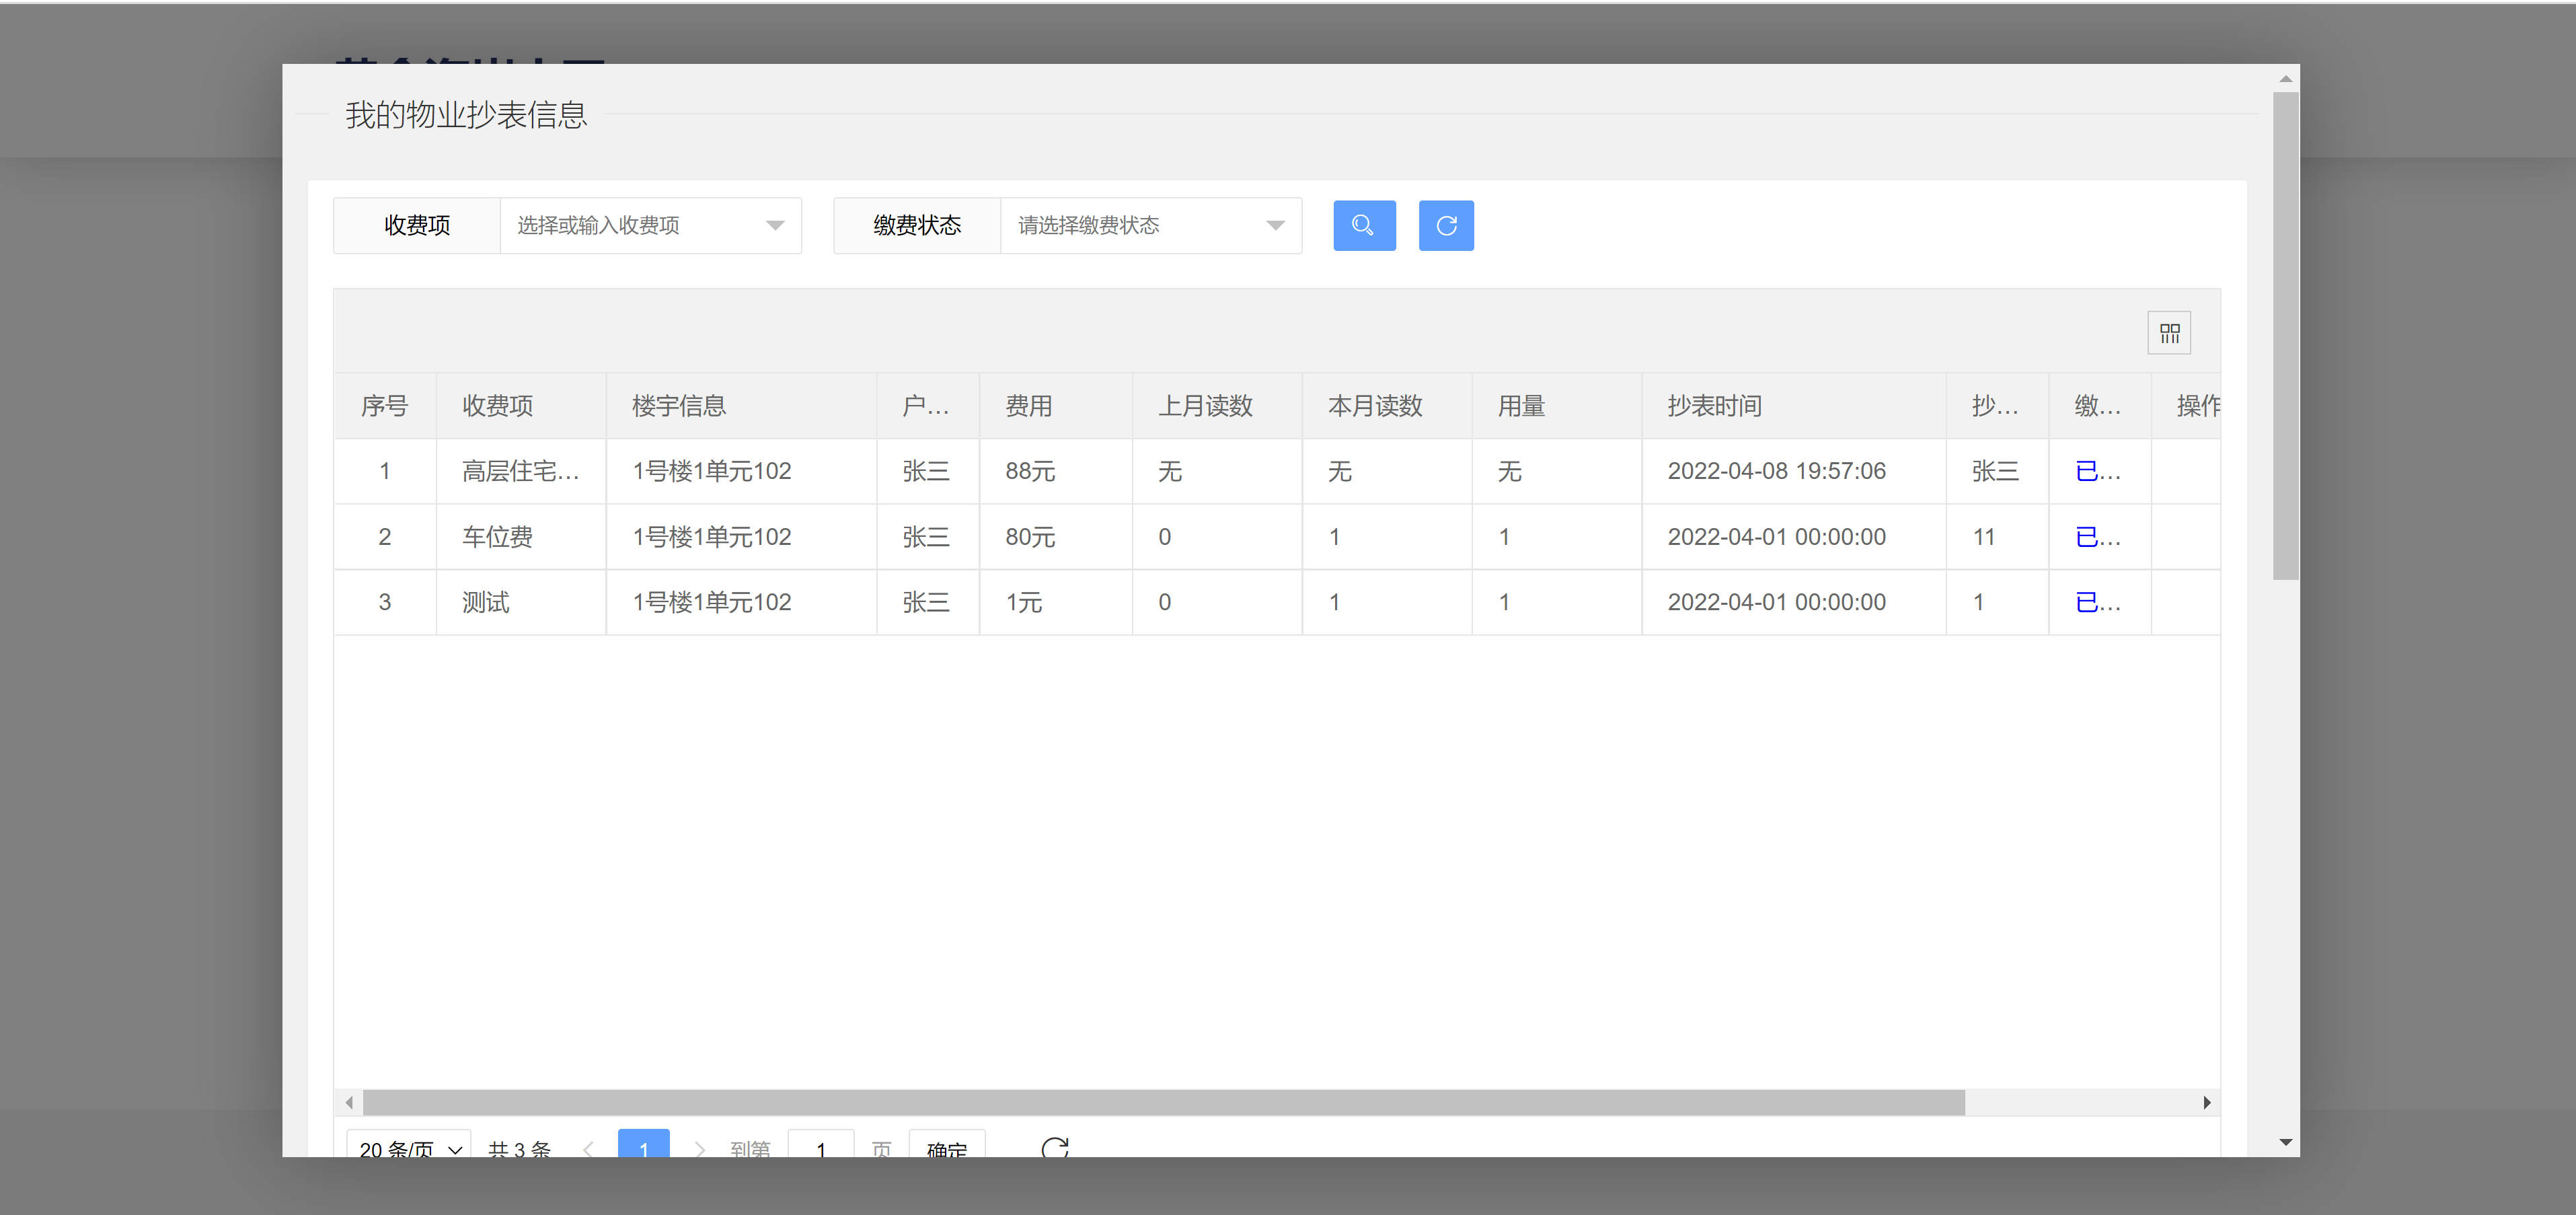Click the previous page arrow
Screen dimensions: 2576x1215
click(x=588, y=1149)
